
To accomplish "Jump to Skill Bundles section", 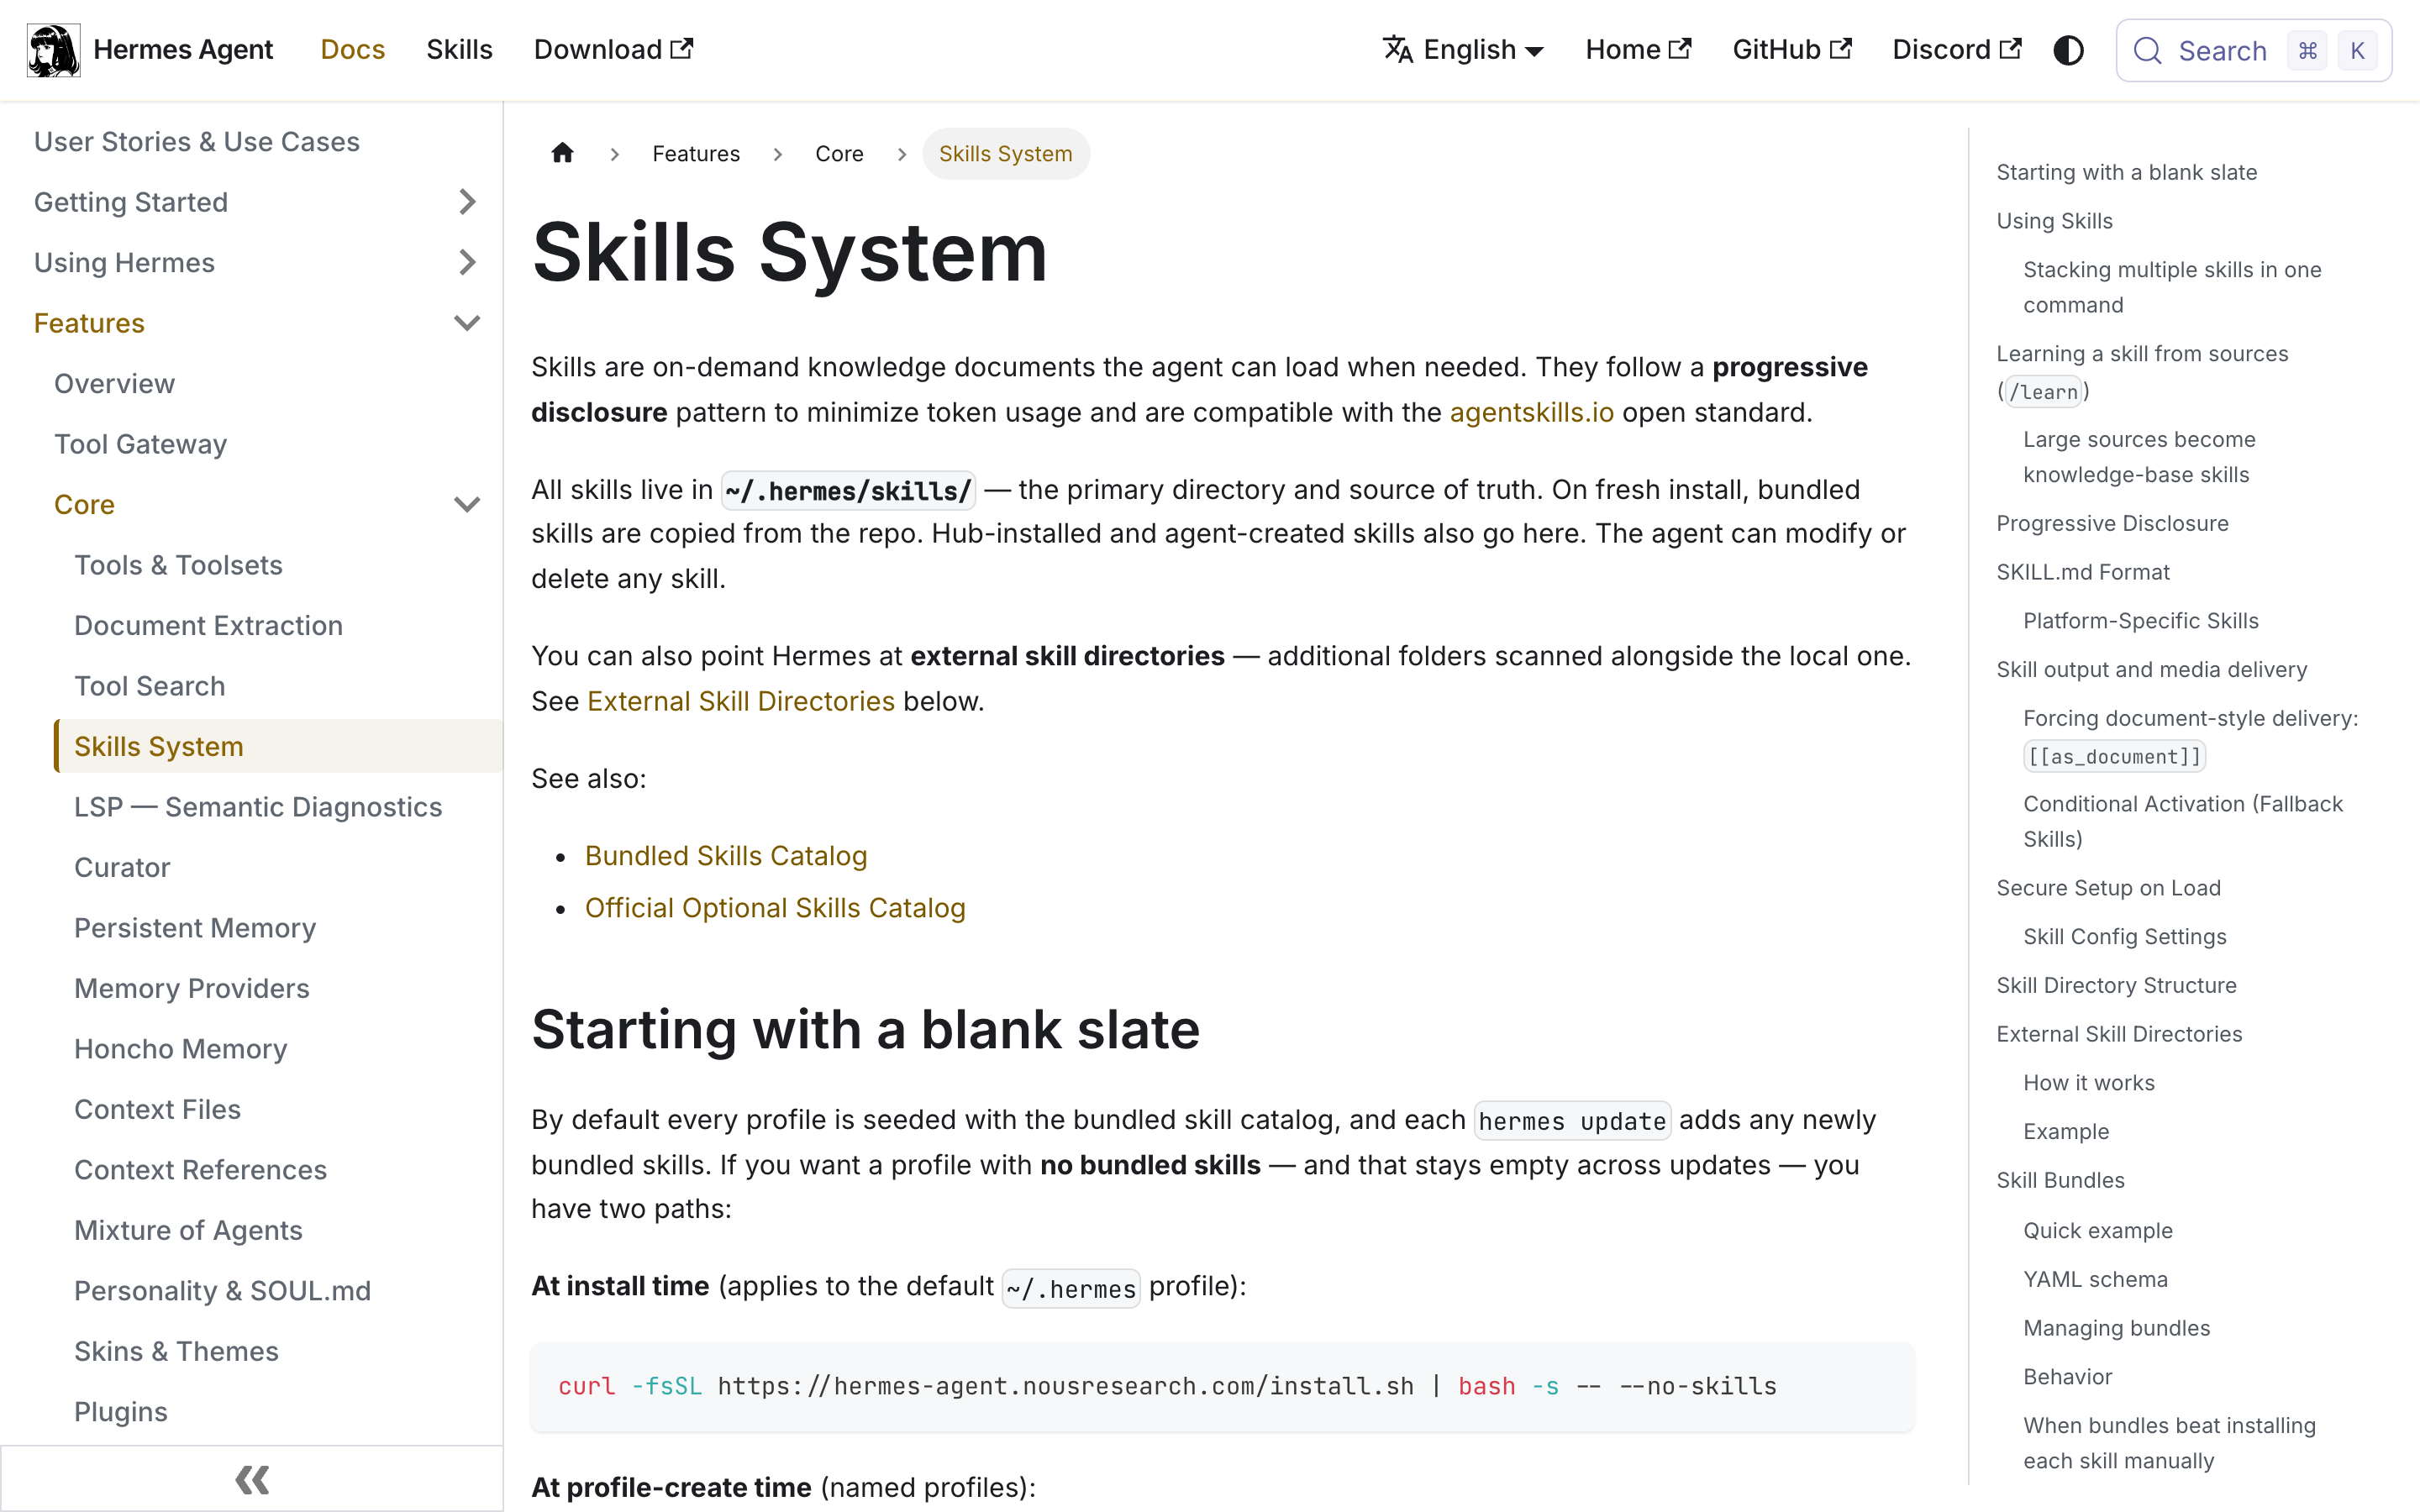I will pos(2060,1180).
